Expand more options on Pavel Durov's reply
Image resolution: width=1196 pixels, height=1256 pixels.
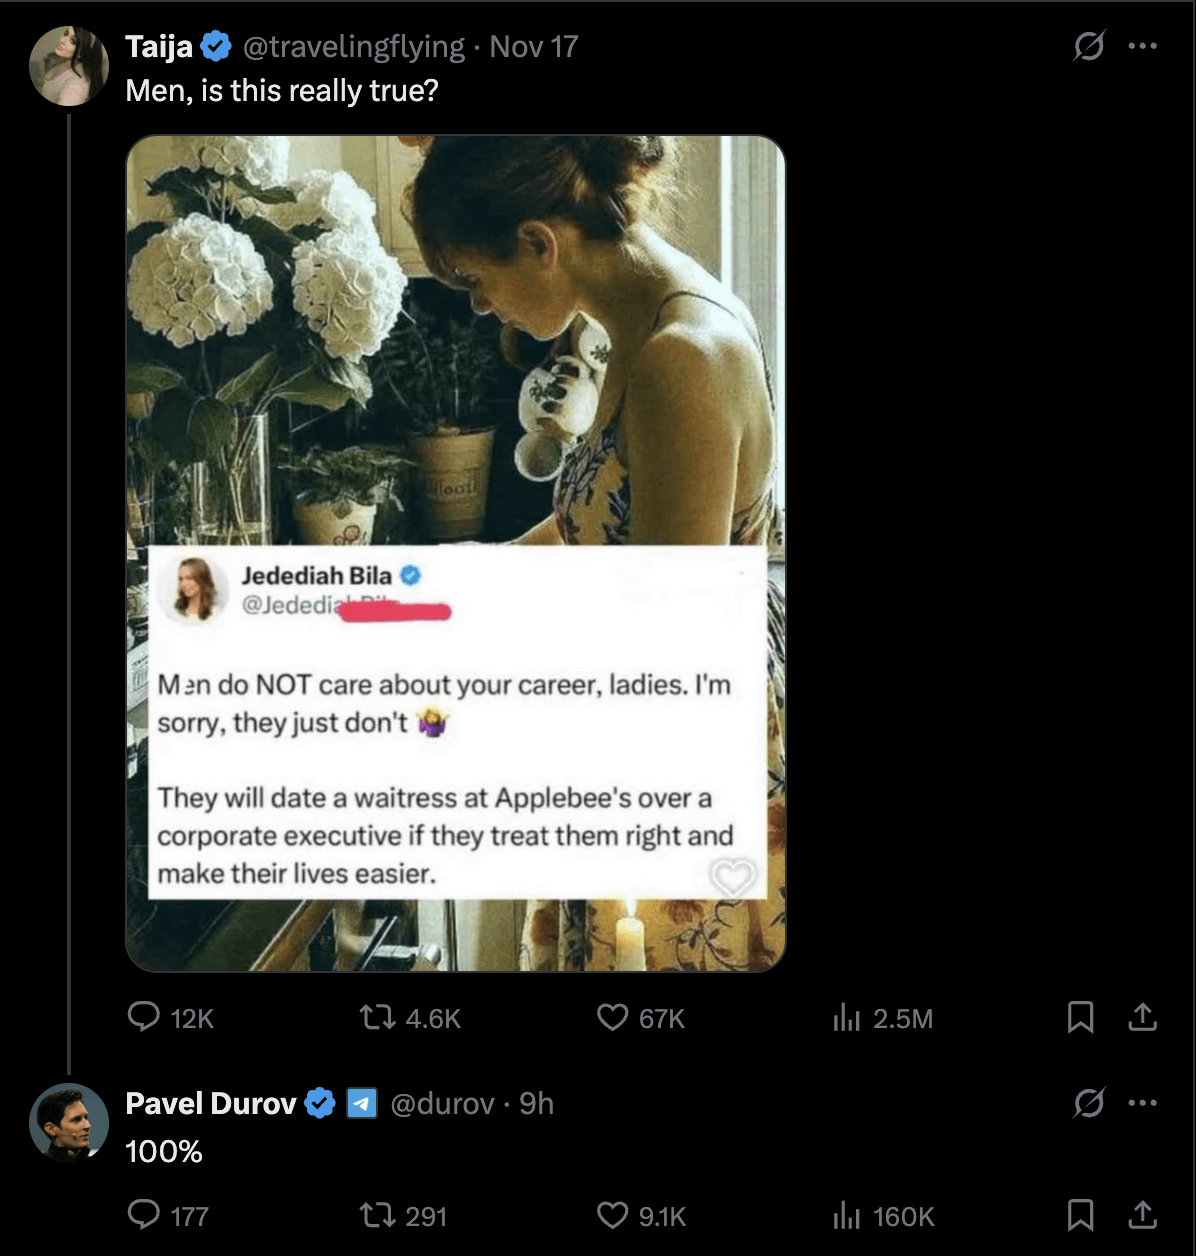click(x=1142, y=1103)
